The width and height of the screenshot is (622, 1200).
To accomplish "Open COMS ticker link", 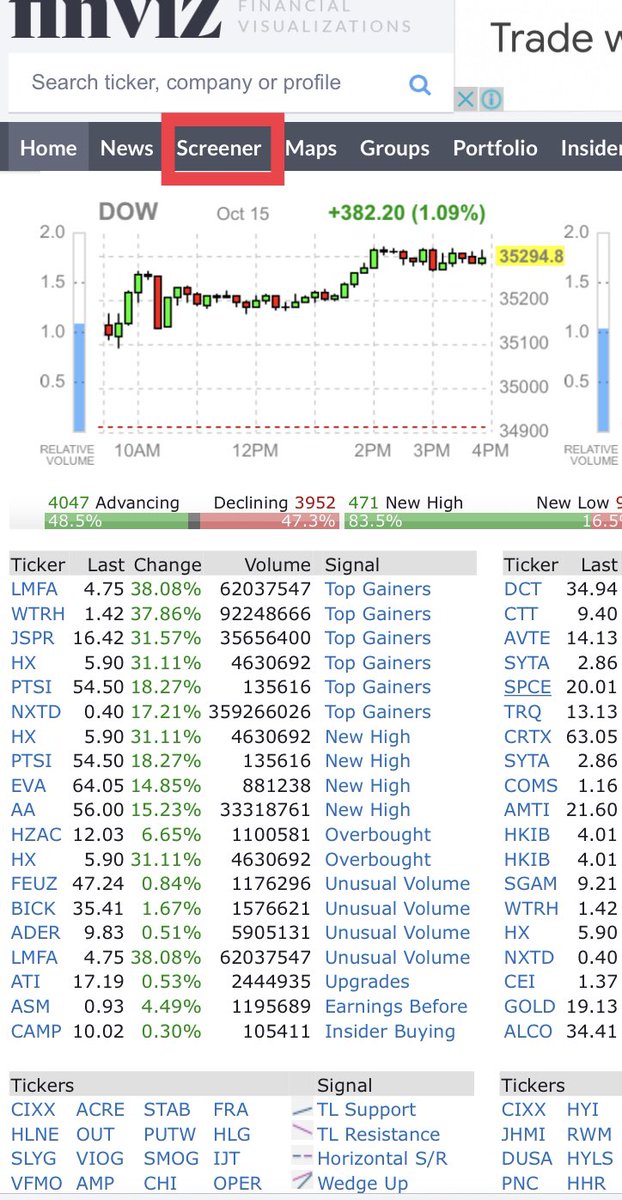I will pos(531,786).
